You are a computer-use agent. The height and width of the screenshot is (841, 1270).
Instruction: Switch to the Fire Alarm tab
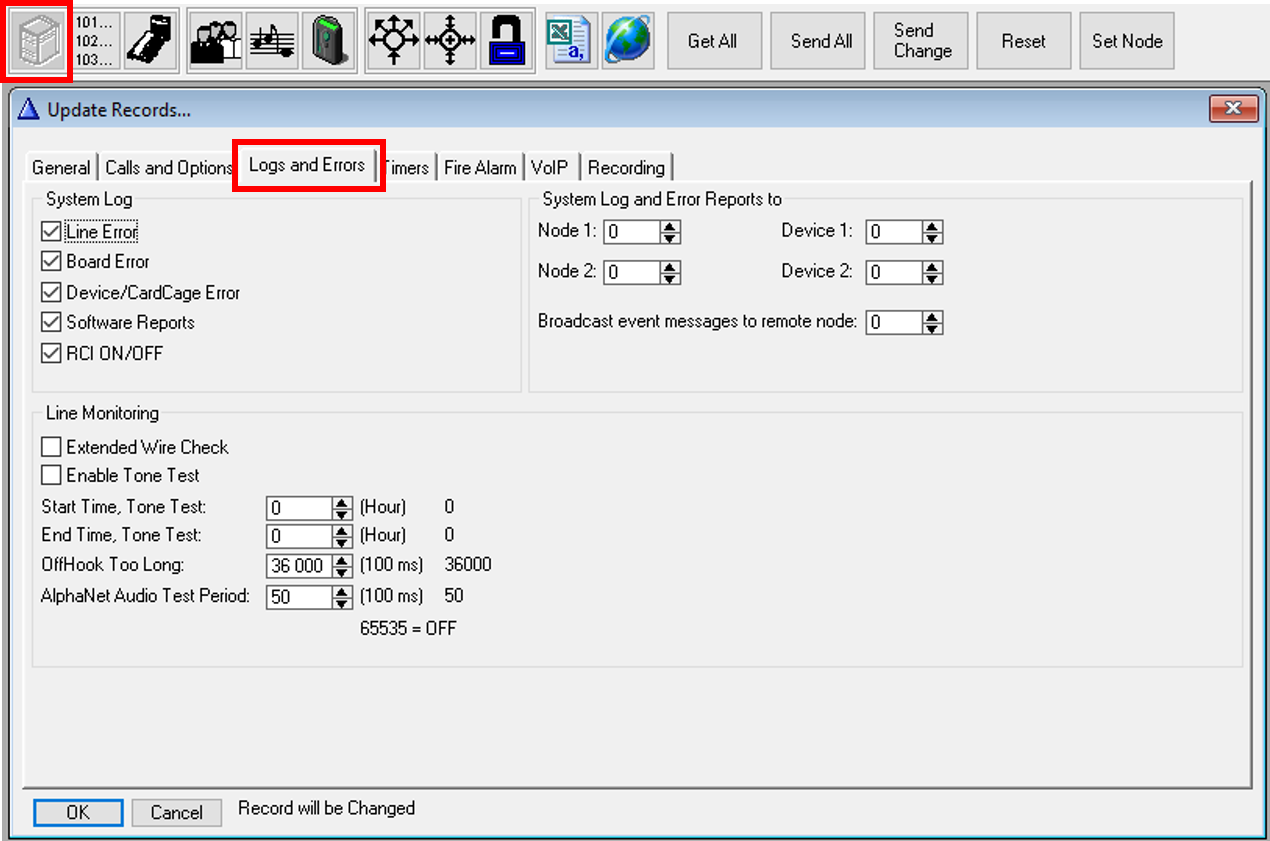click(480, 168)
